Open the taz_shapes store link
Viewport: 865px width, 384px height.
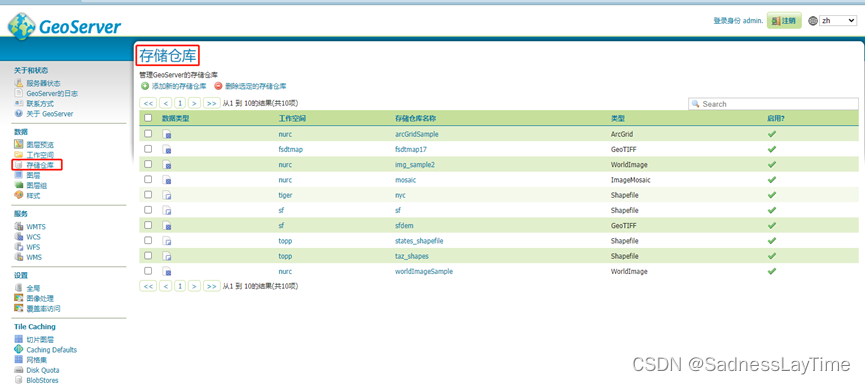(x=412, y=257)
